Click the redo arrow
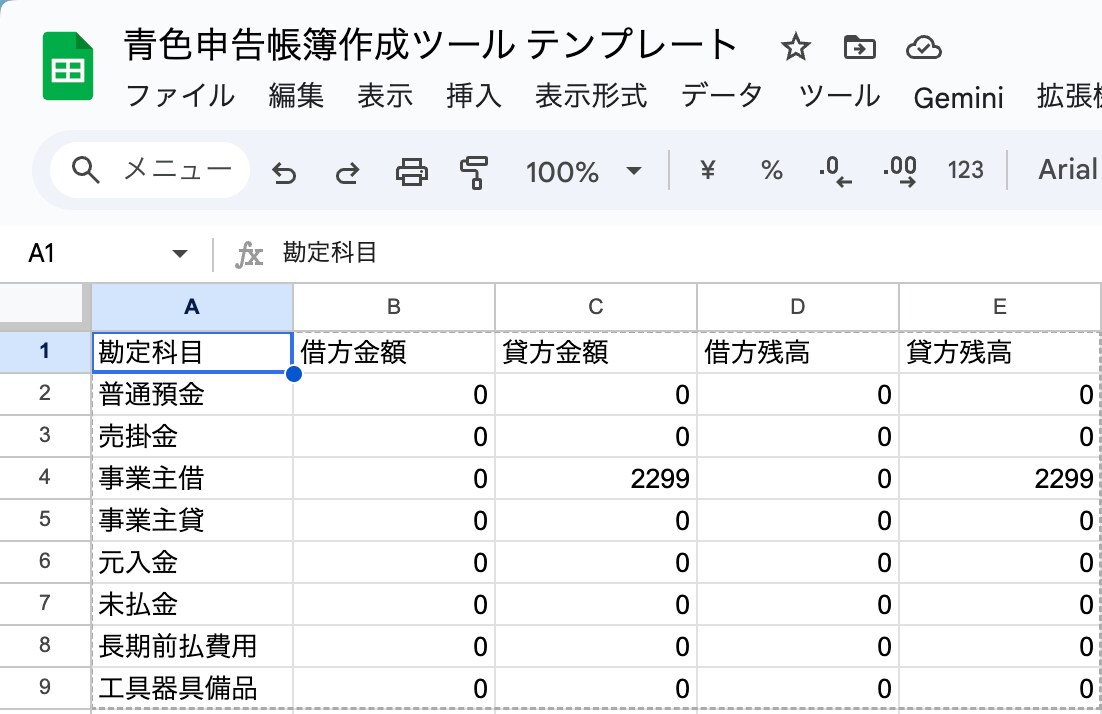This screenshot has height=714, width=1102. tap(347, 171)
